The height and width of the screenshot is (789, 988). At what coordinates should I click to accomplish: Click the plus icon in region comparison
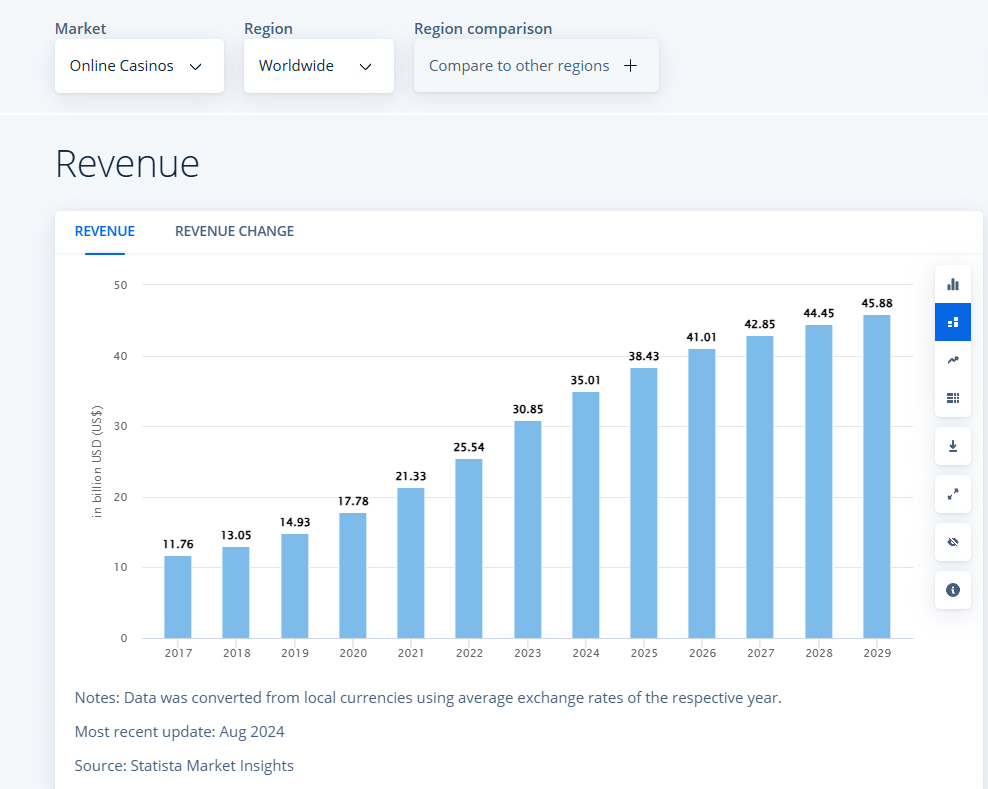[x=630, y=66]
